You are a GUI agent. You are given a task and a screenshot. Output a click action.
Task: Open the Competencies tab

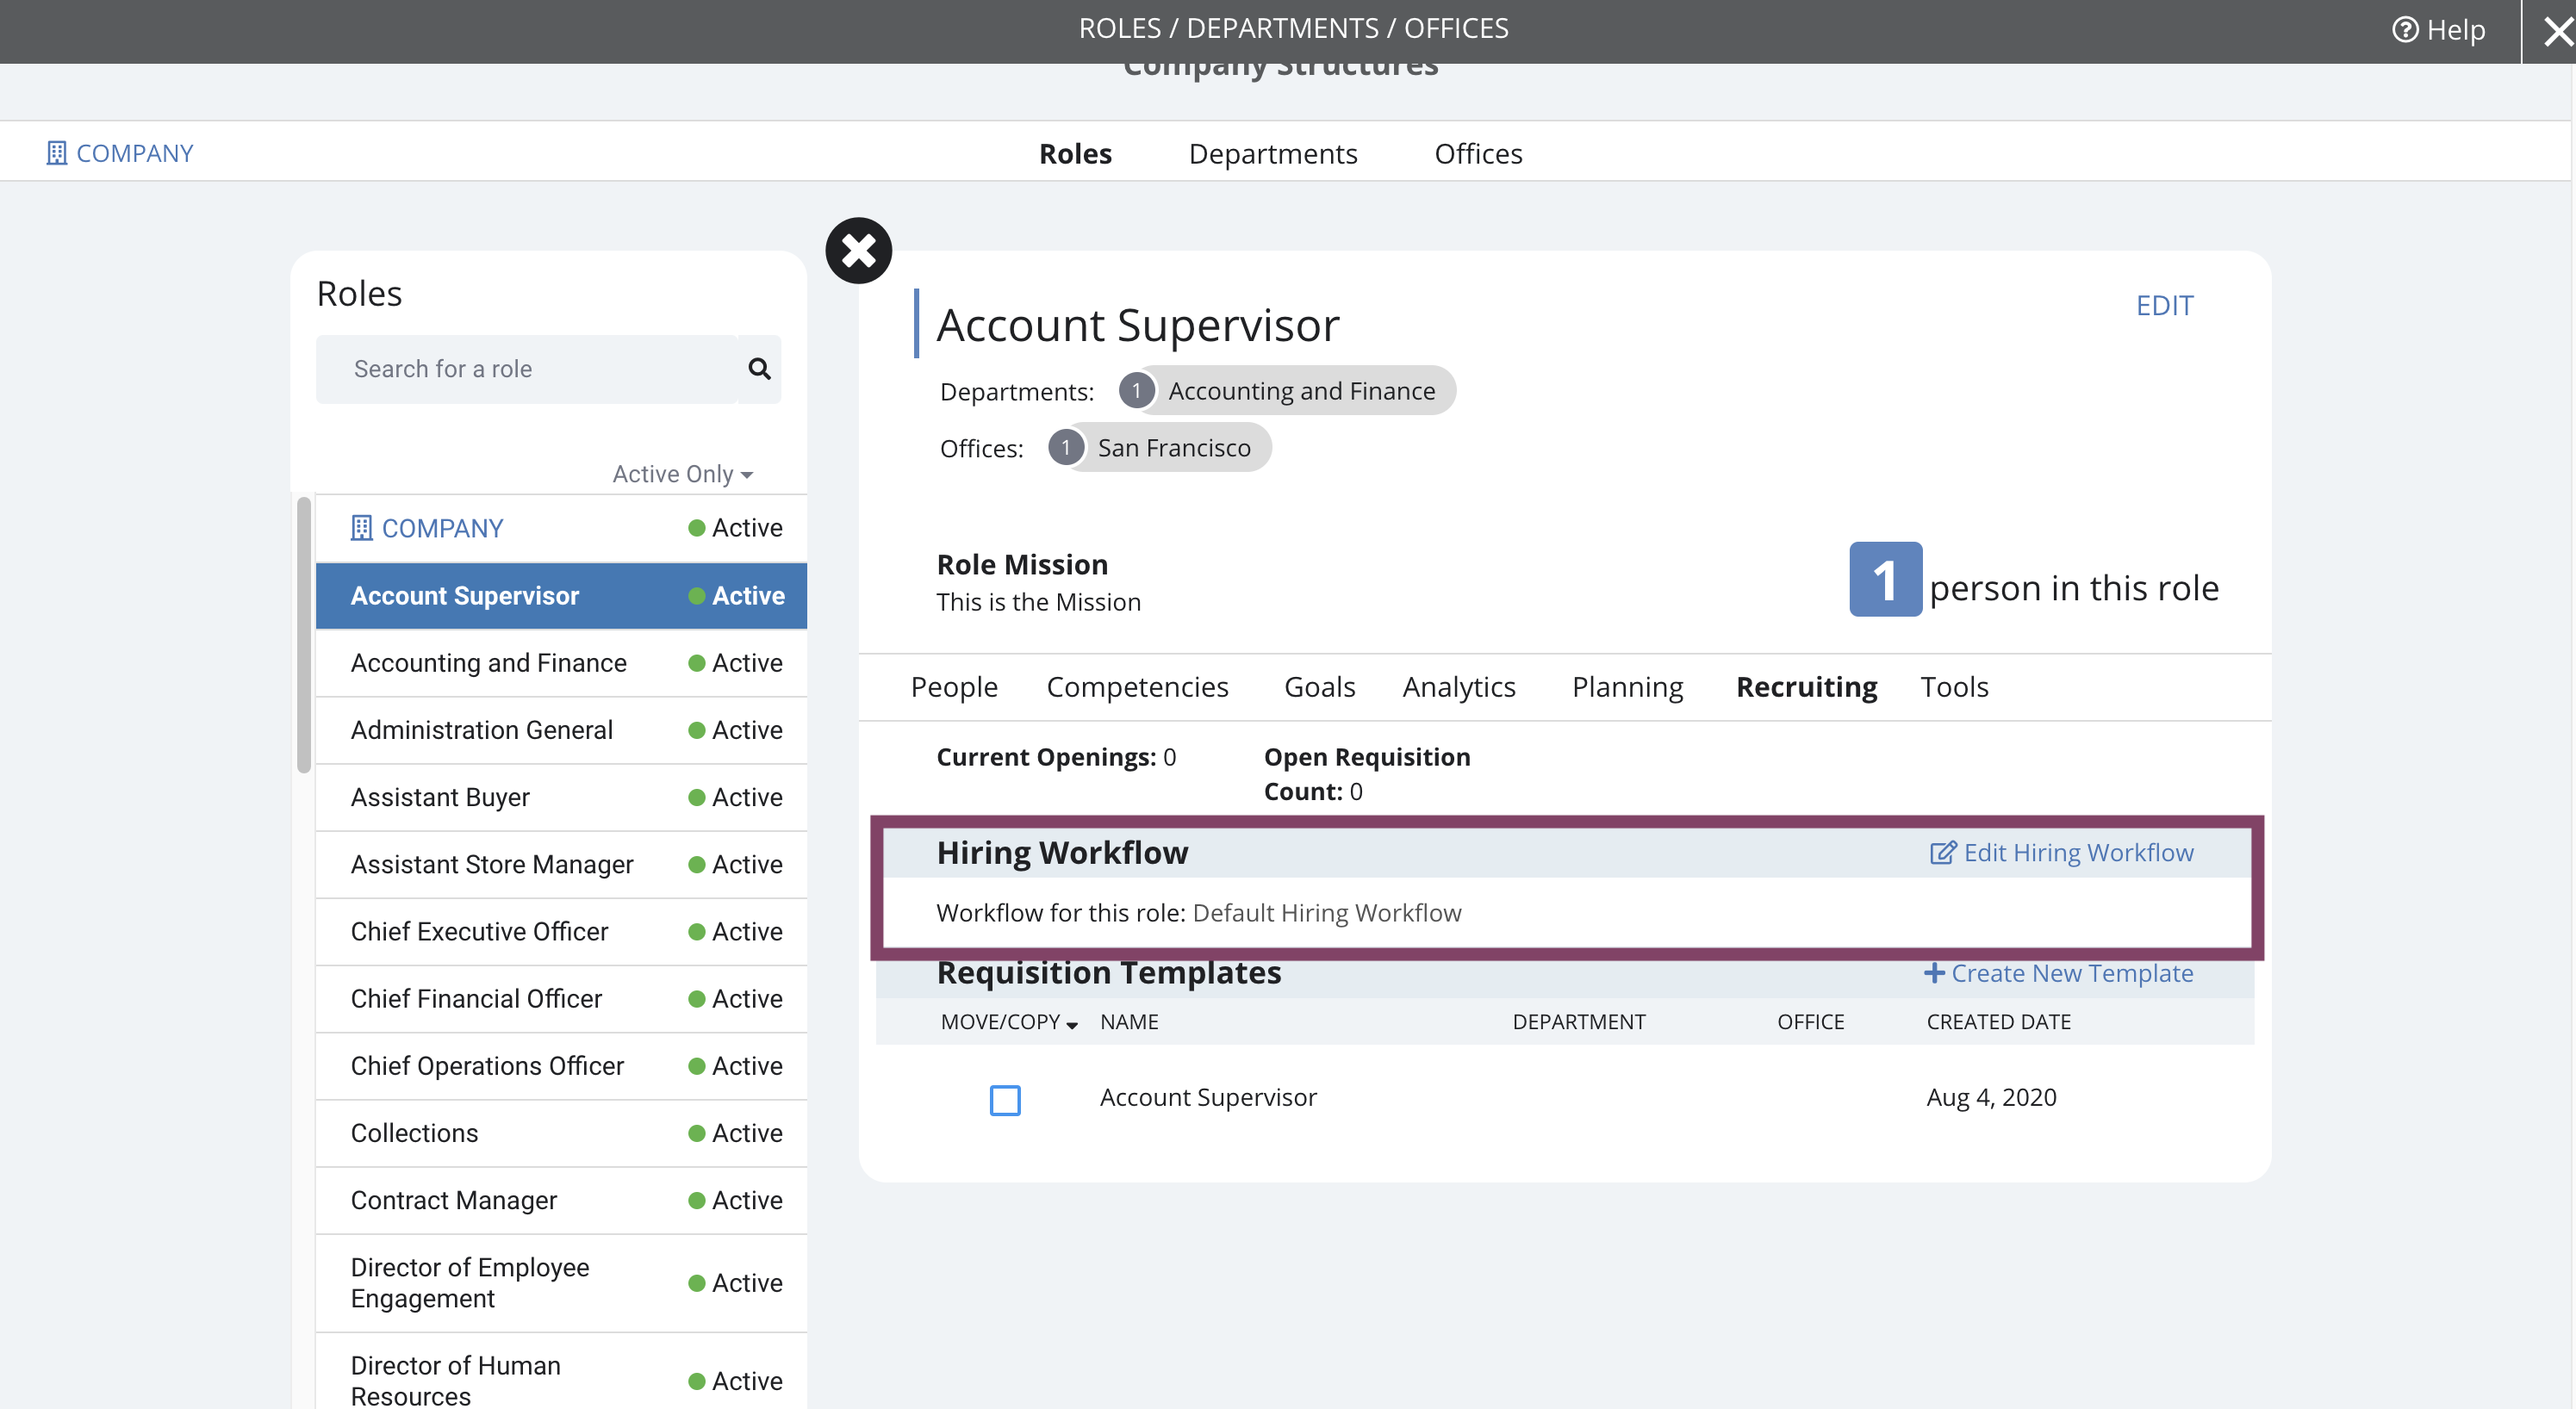click(x=1137, y=687)
